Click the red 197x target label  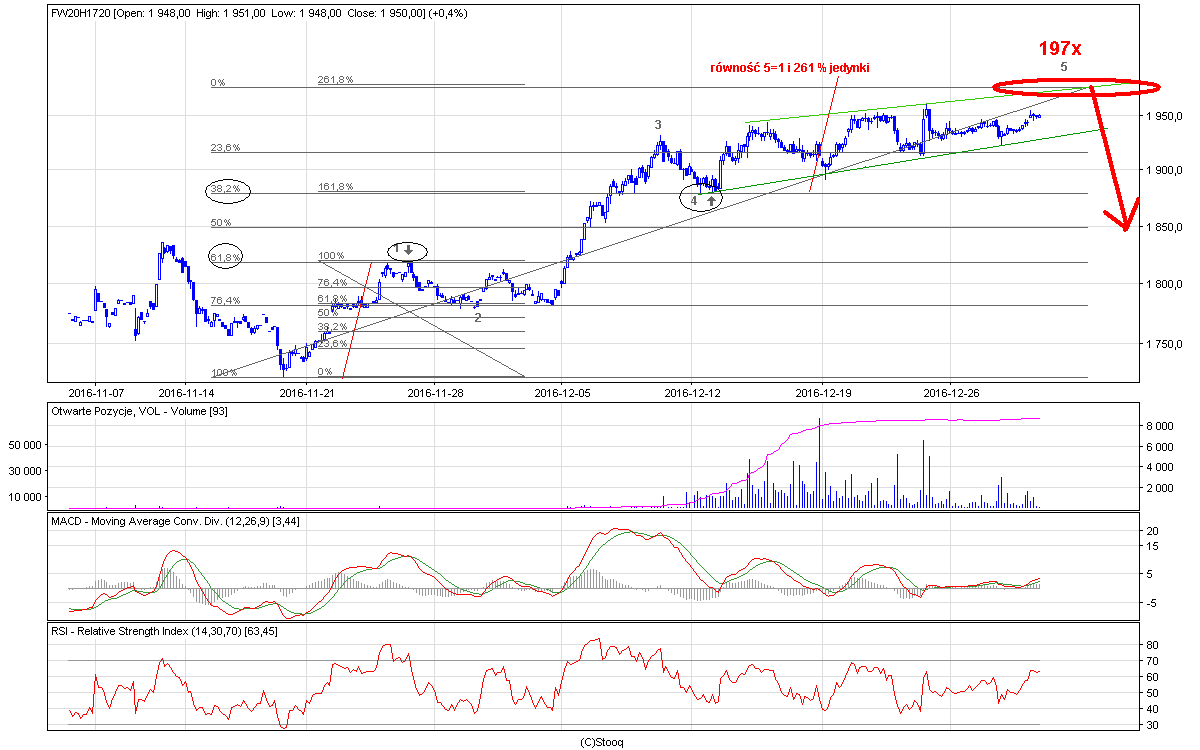(1059, 47)
